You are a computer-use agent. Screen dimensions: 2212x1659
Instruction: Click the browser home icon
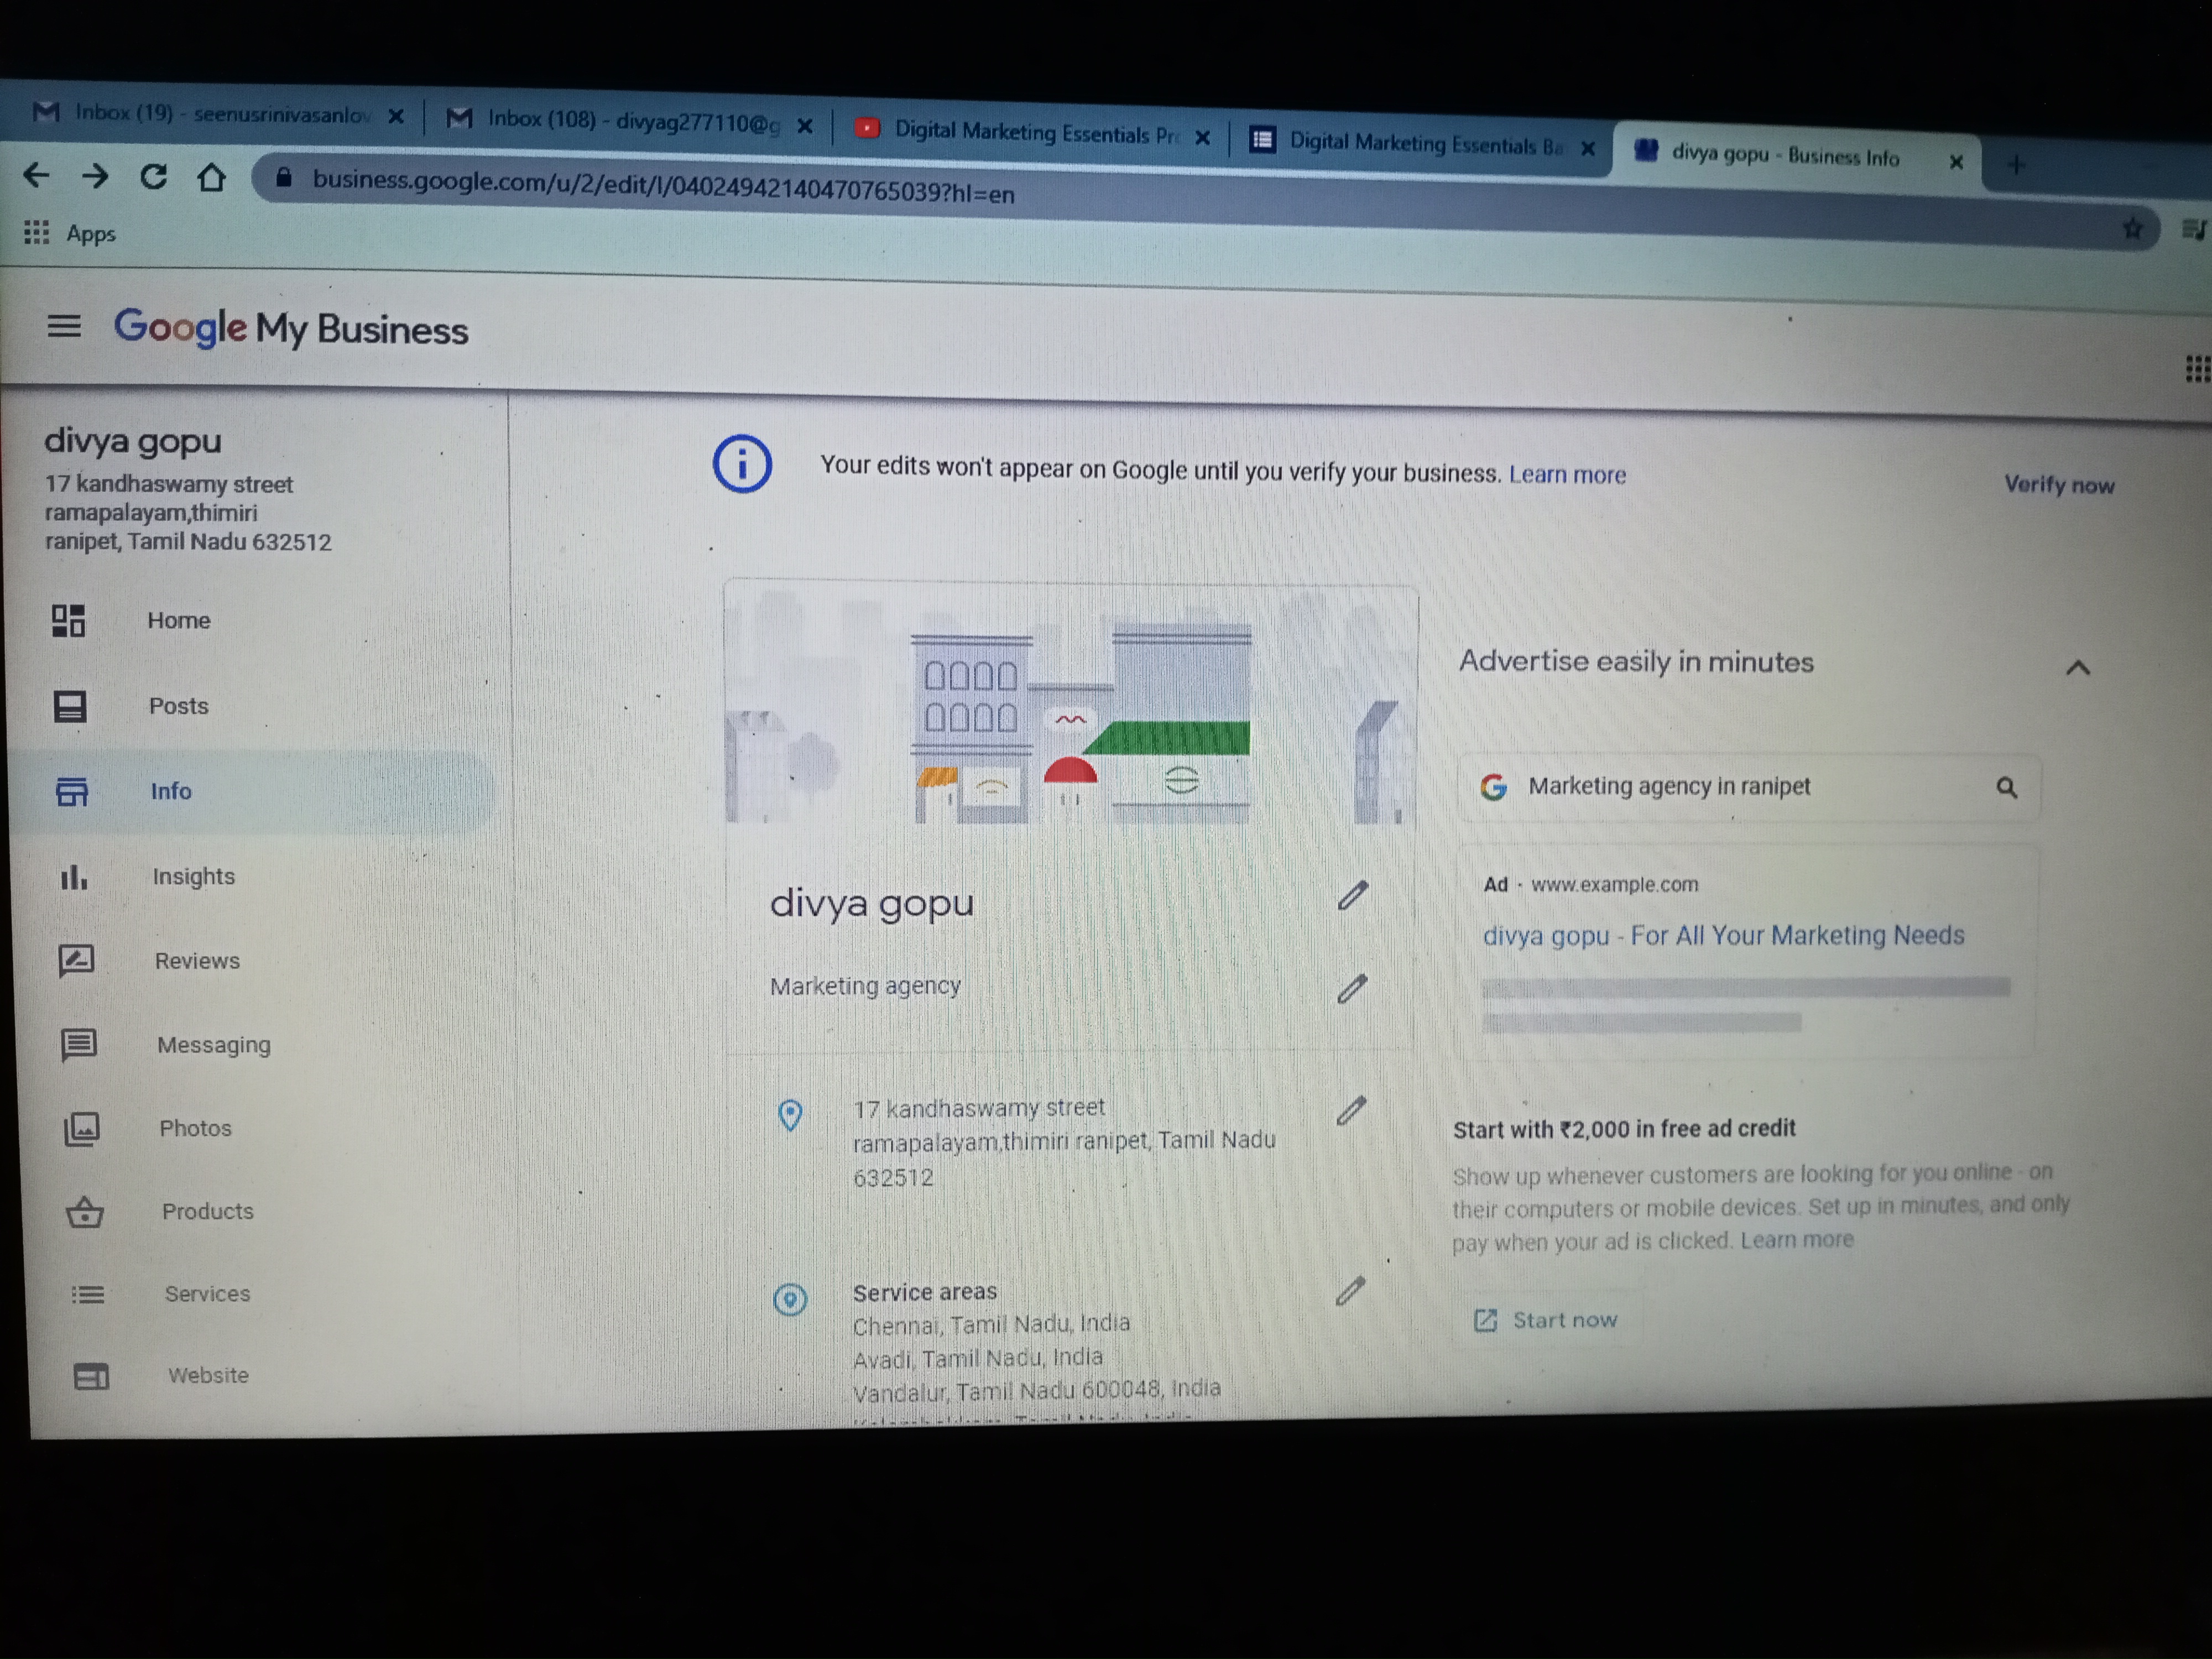point(211,178)
